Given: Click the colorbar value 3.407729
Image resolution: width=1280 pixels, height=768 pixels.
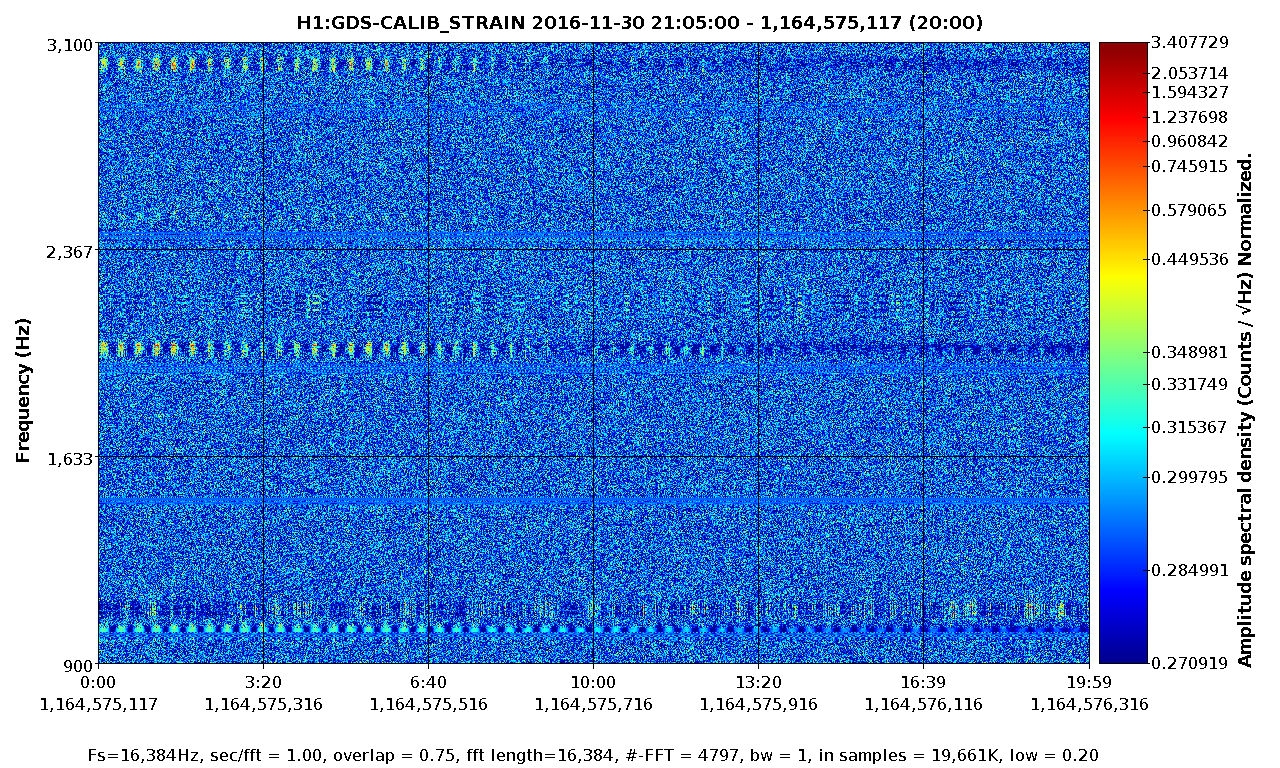Looking at the screenshot, I should click(1189, 42).
